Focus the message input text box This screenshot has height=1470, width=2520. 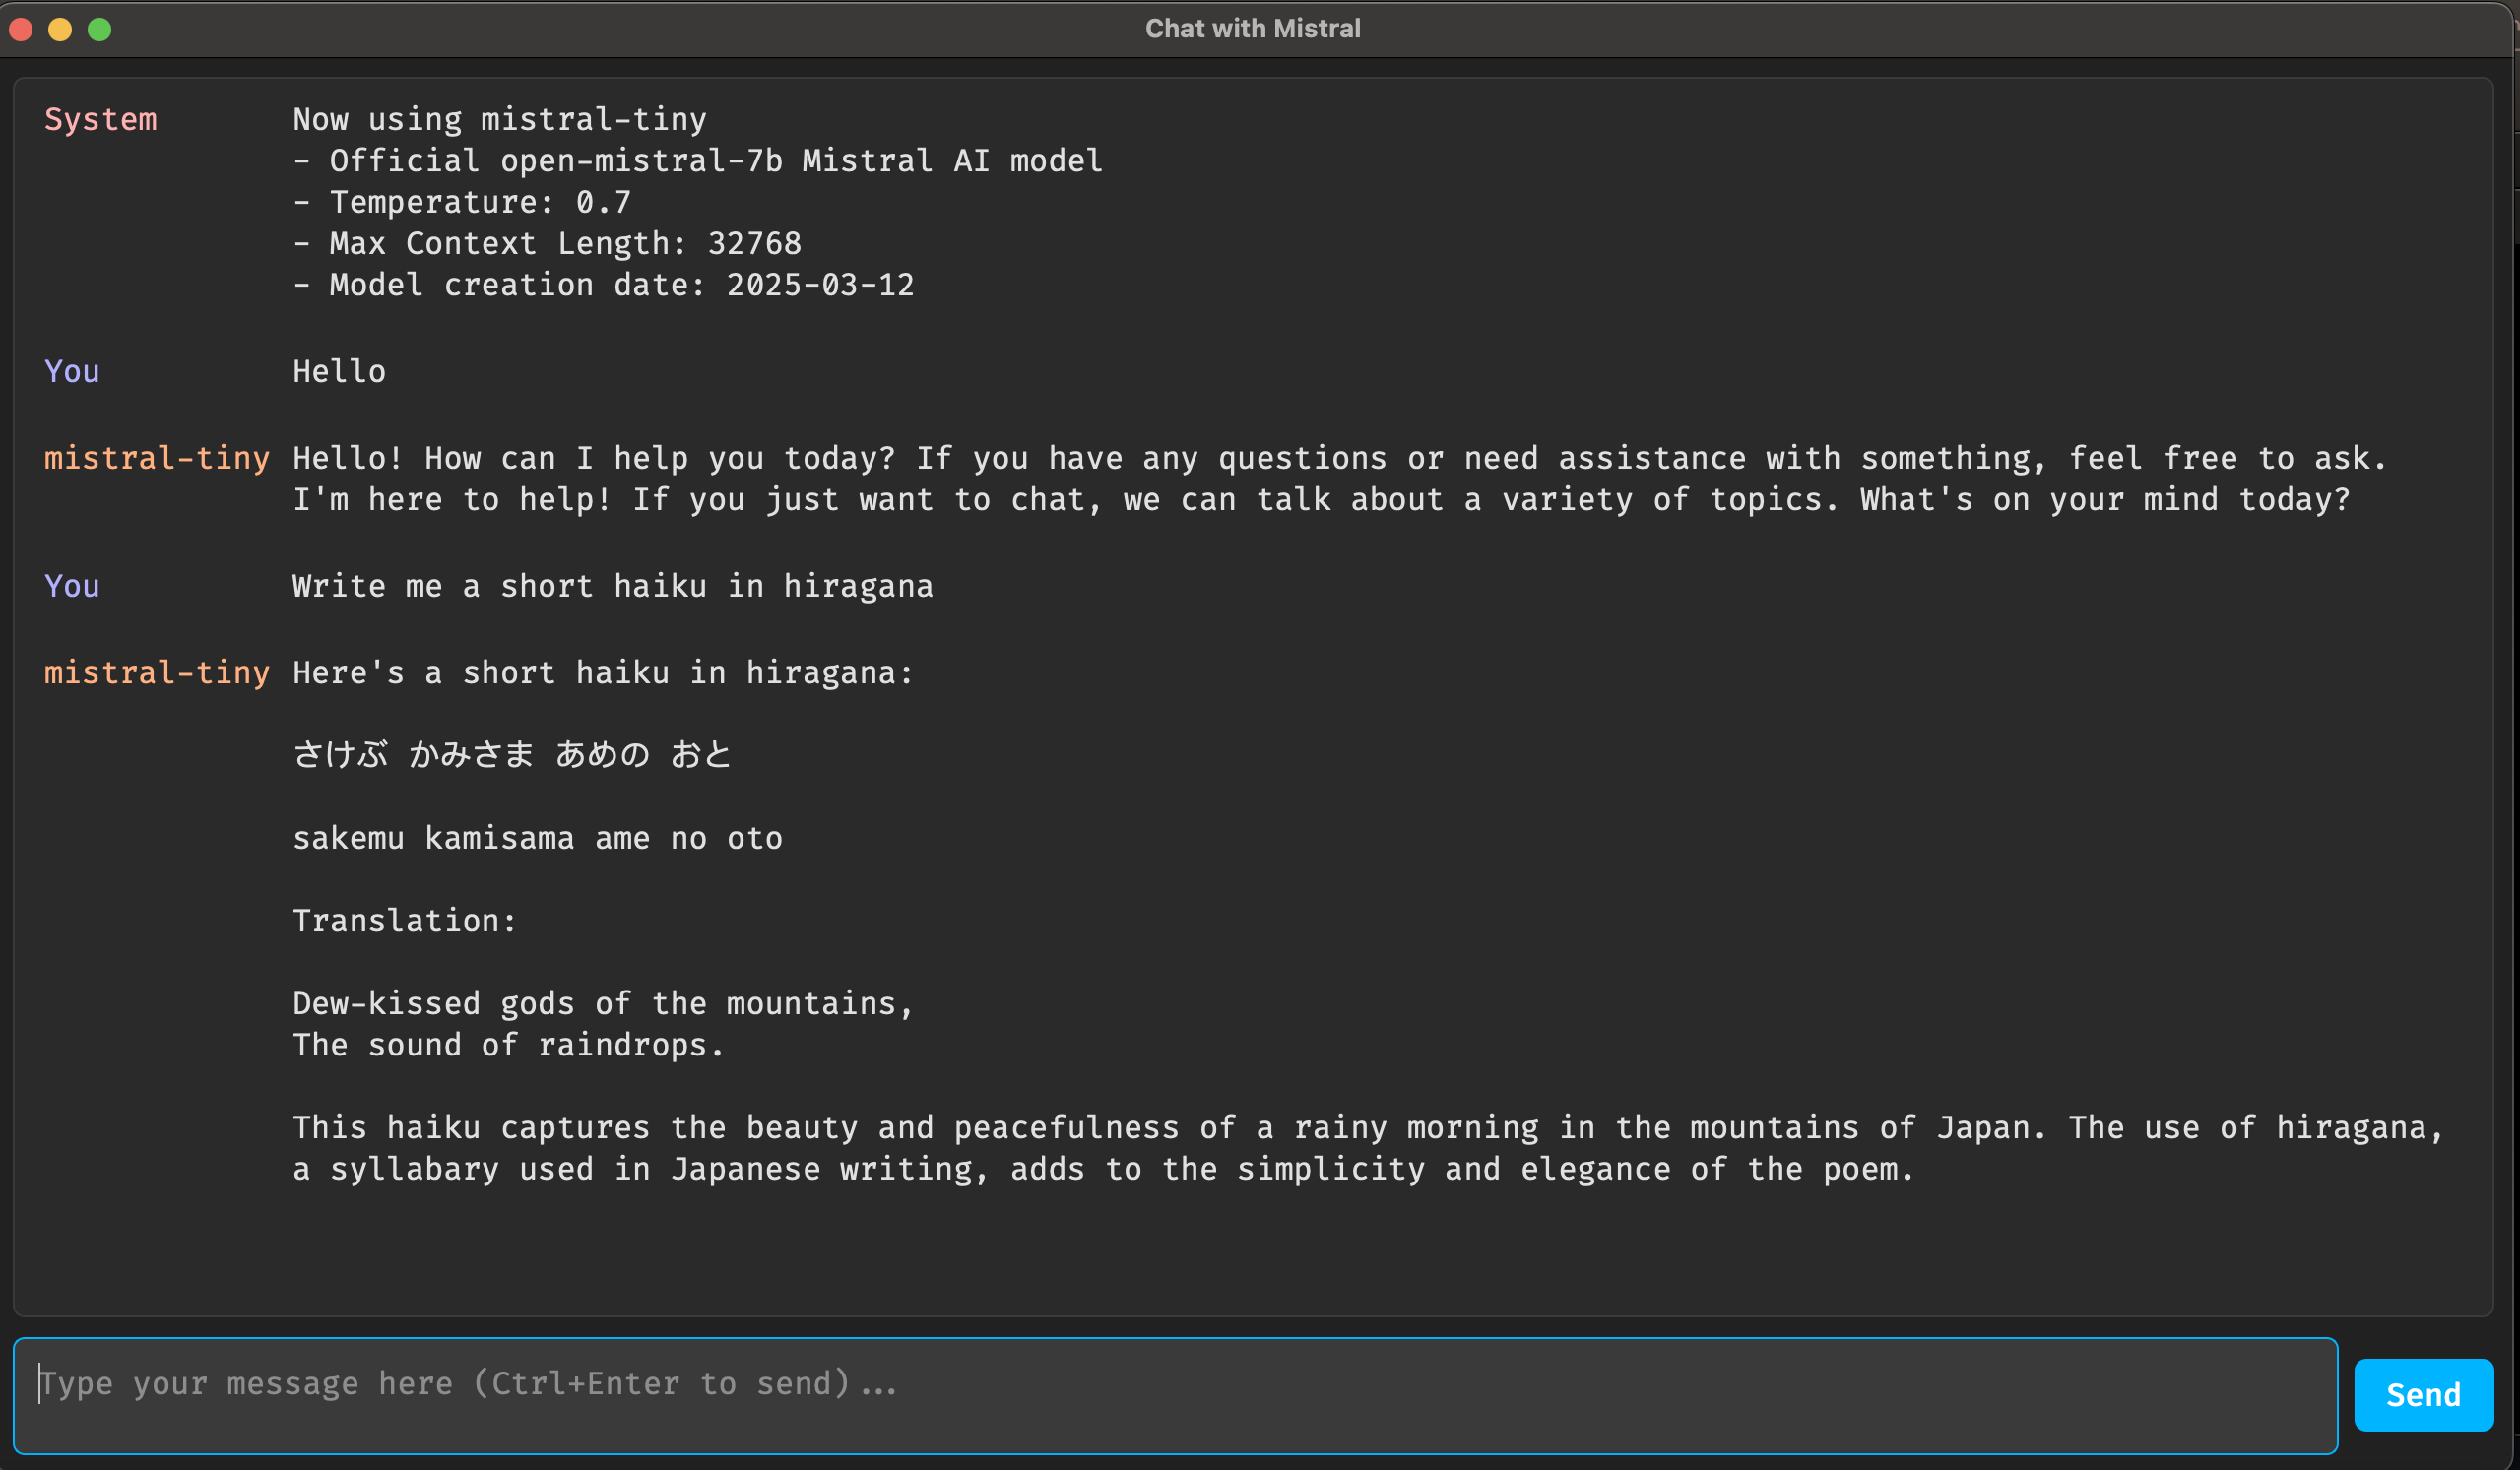pyautogui.click(x=1175, y=1394)
